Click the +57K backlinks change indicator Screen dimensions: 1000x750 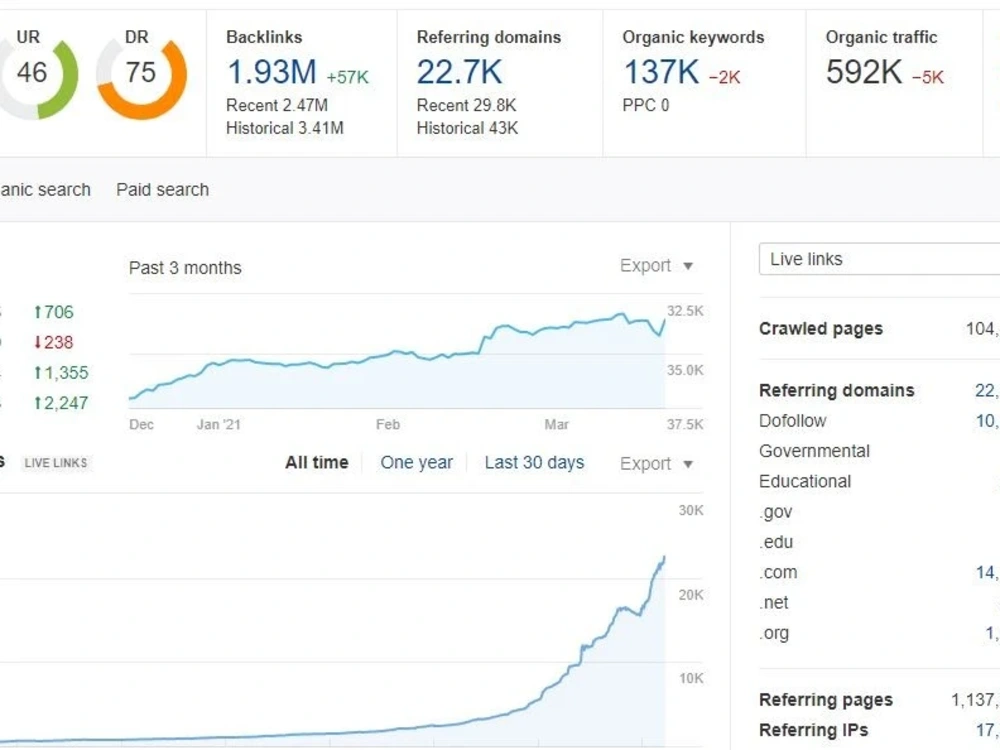tap(347, 78)
